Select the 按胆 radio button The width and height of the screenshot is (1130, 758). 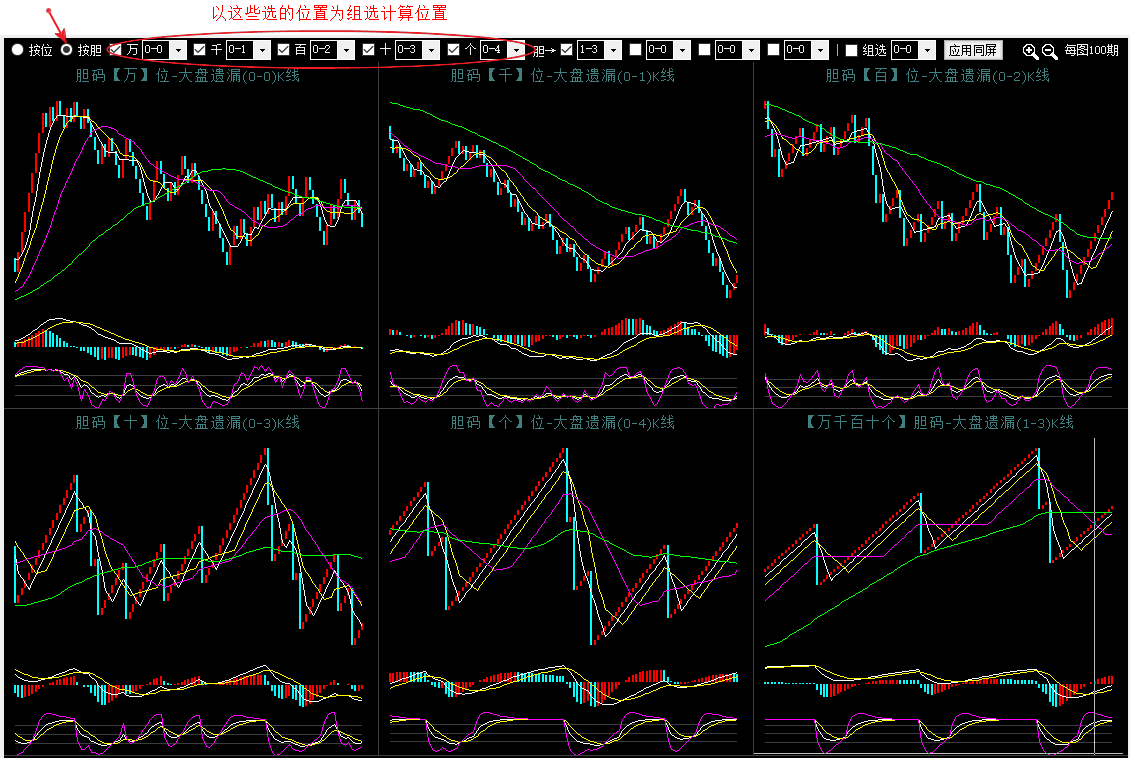point(67,50)
